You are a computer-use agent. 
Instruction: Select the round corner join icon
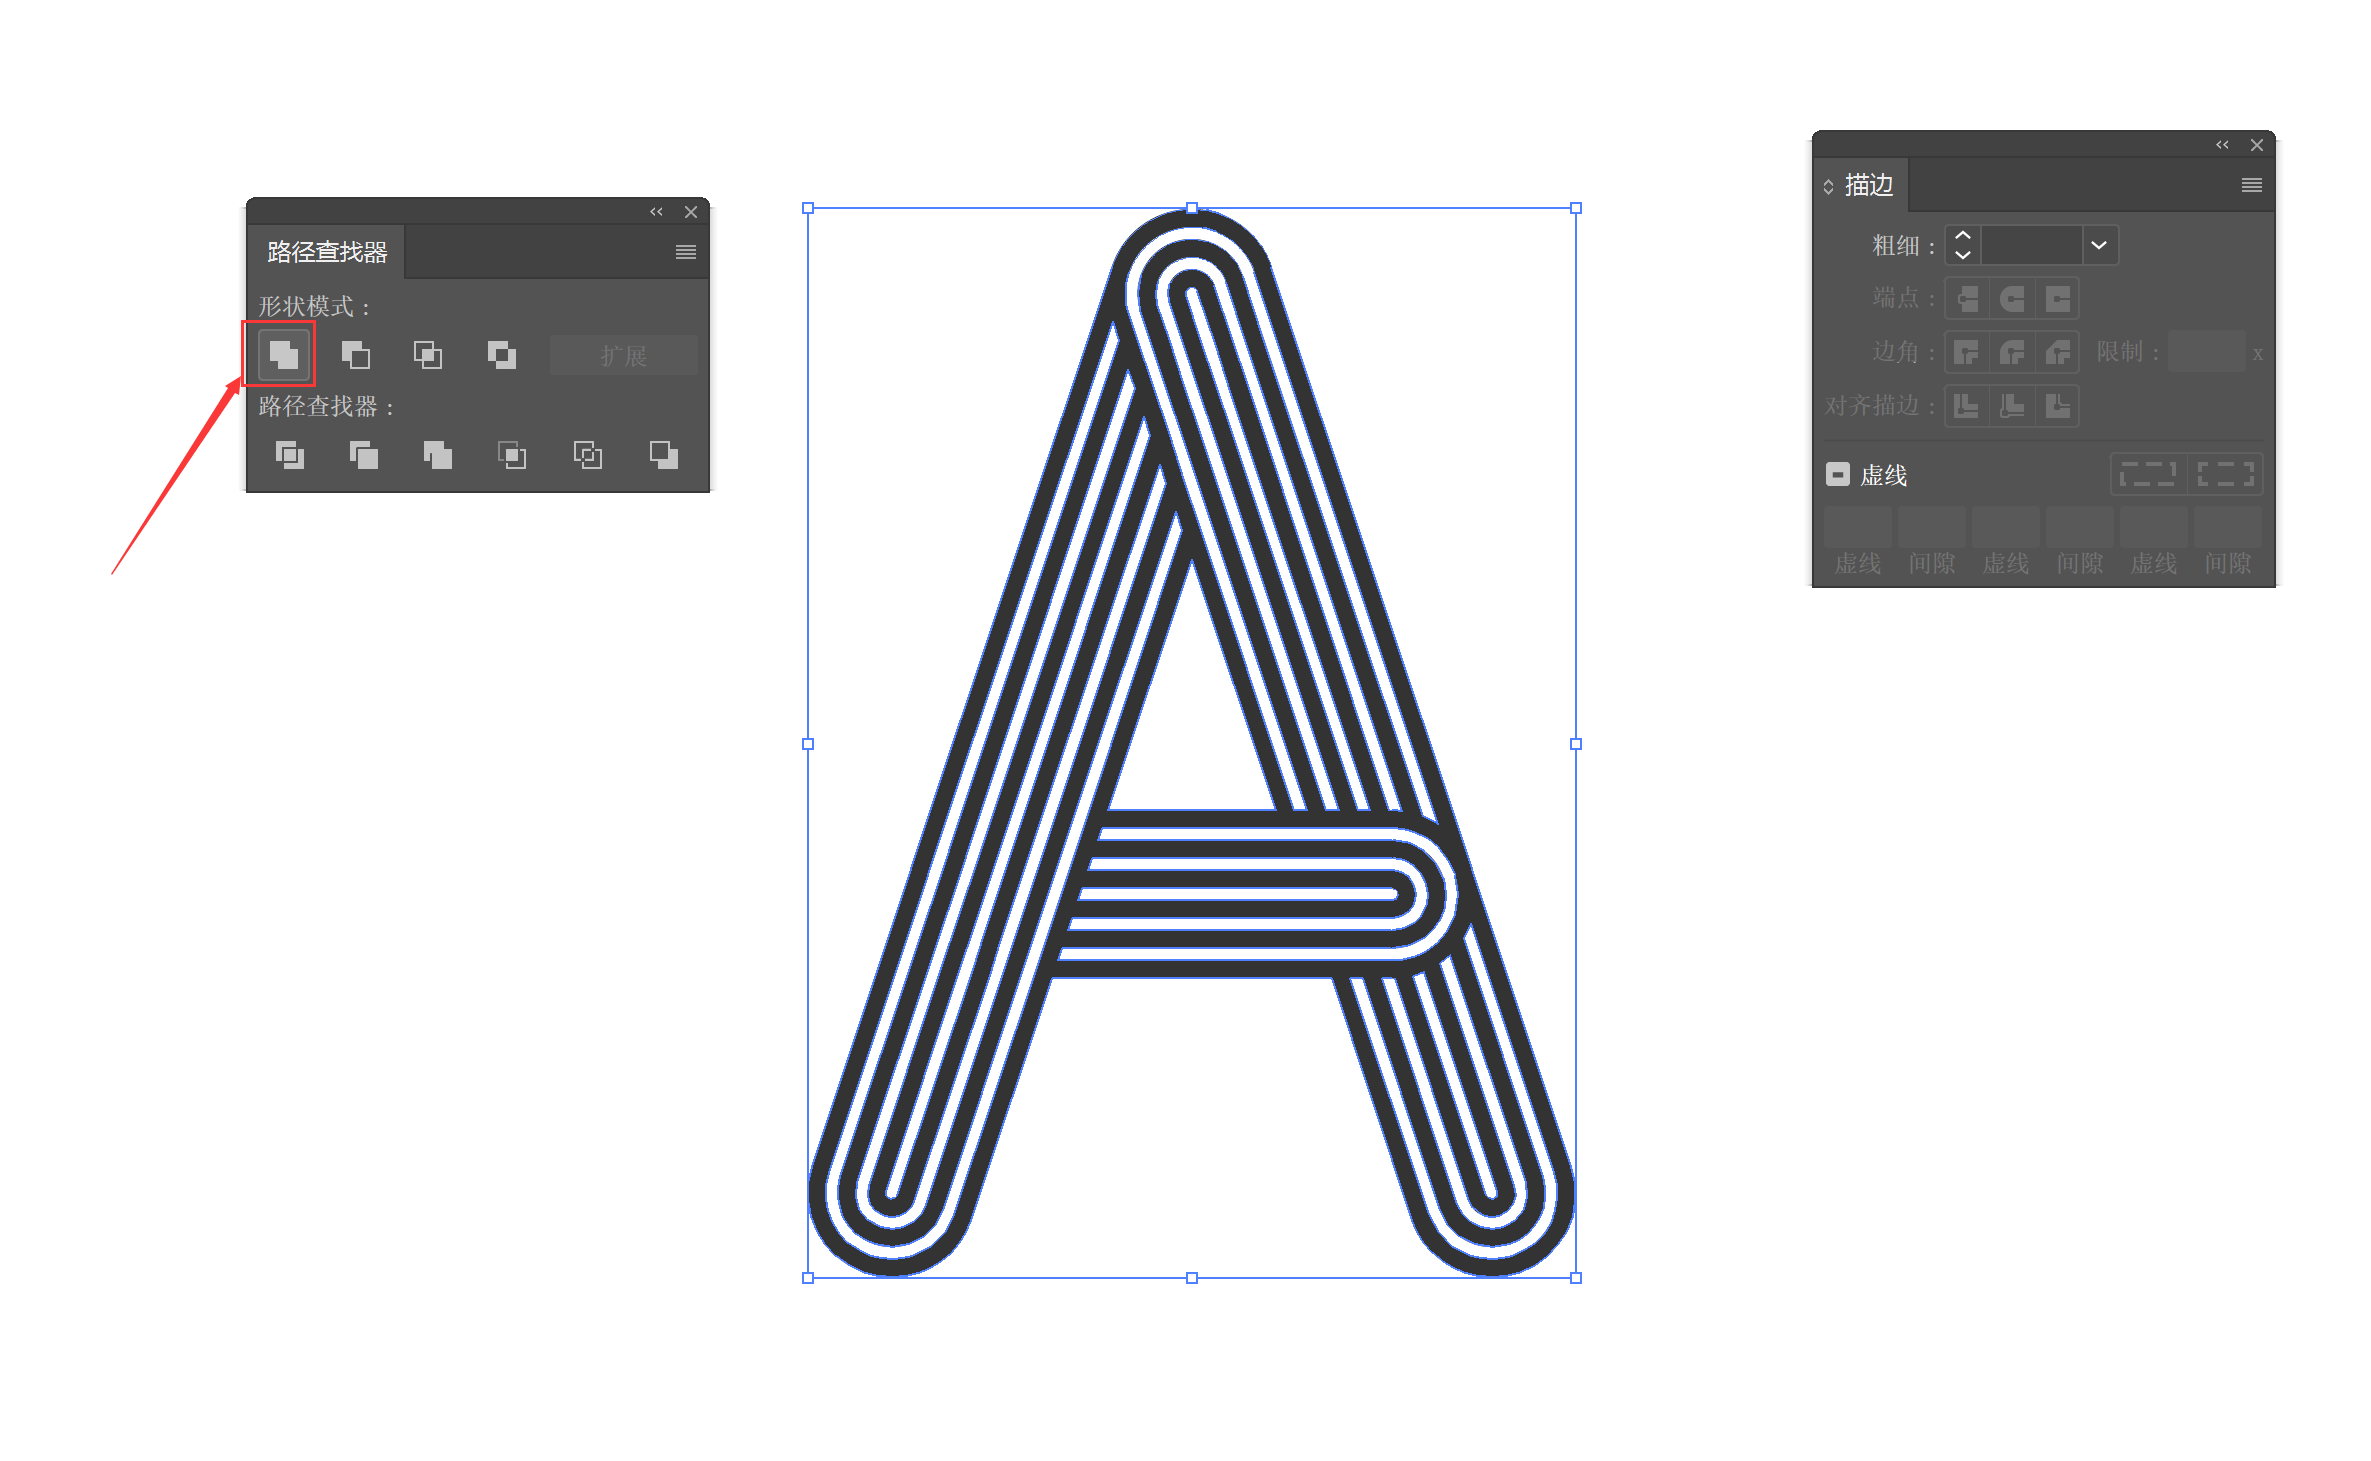pos(2014,347)
